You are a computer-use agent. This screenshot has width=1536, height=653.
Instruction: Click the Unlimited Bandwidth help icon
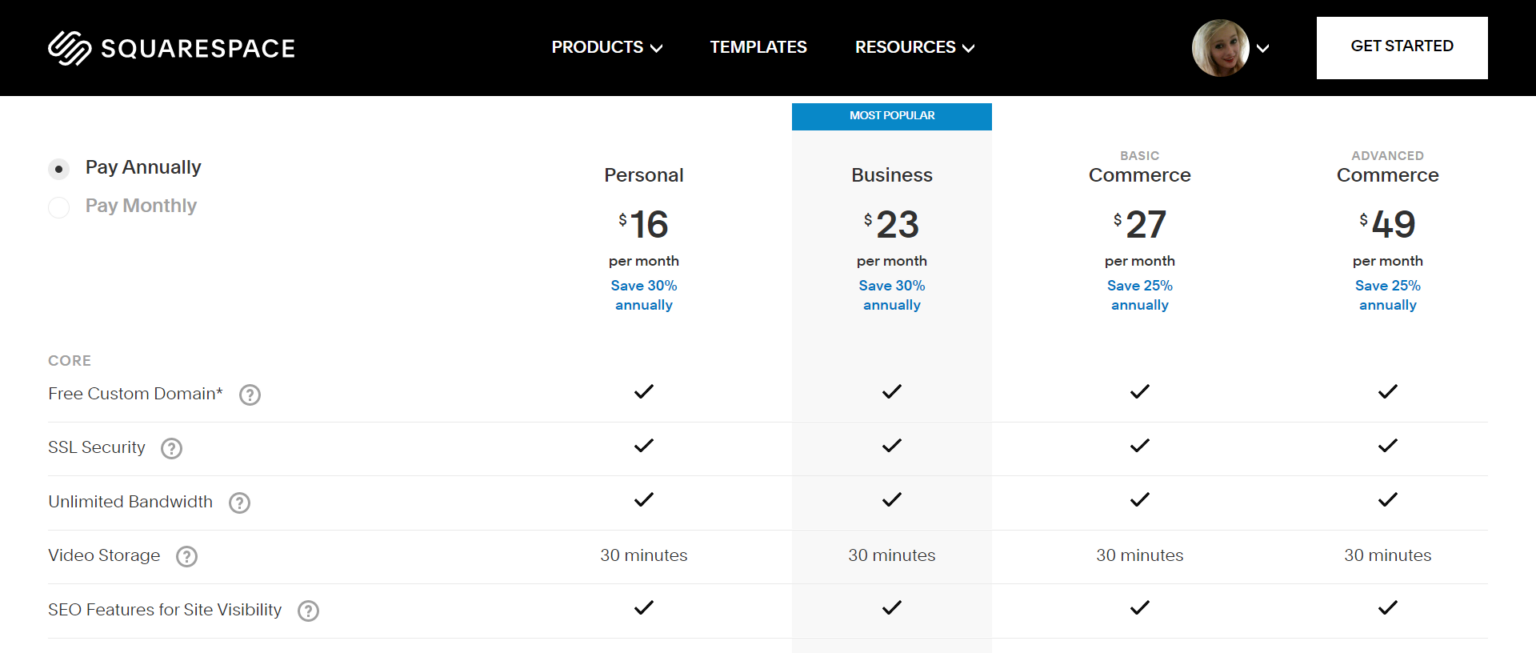239,502
